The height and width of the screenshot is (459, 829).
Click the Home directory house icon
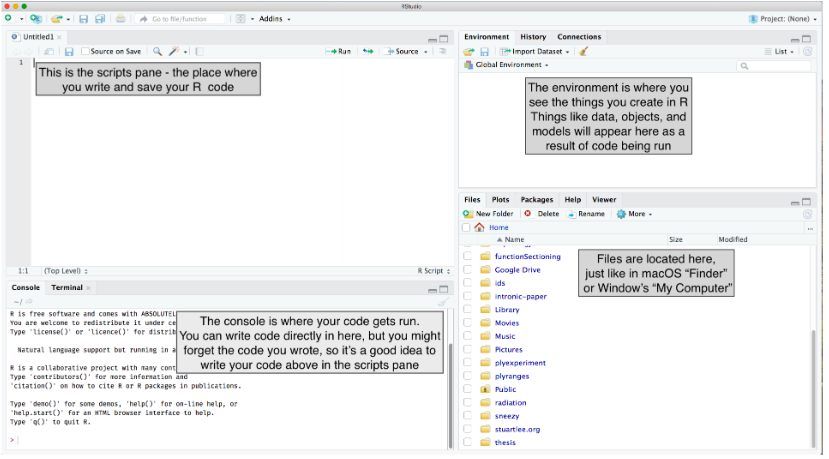(479, 227)
